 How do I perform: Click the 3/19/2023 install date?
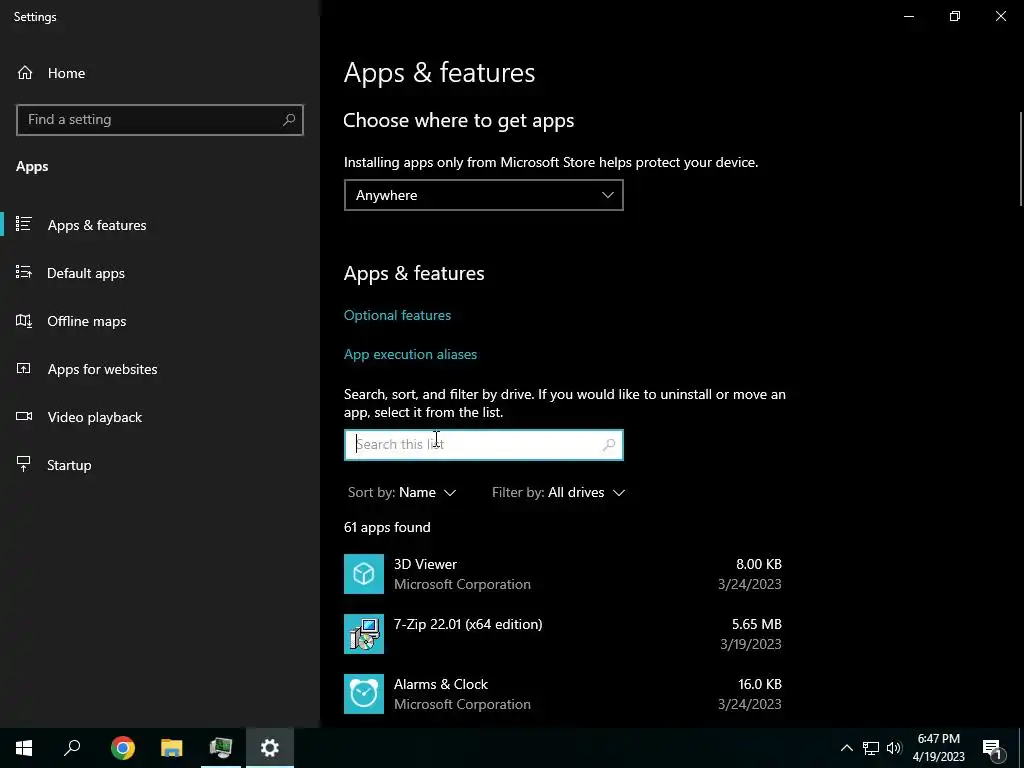click(750, 644)
